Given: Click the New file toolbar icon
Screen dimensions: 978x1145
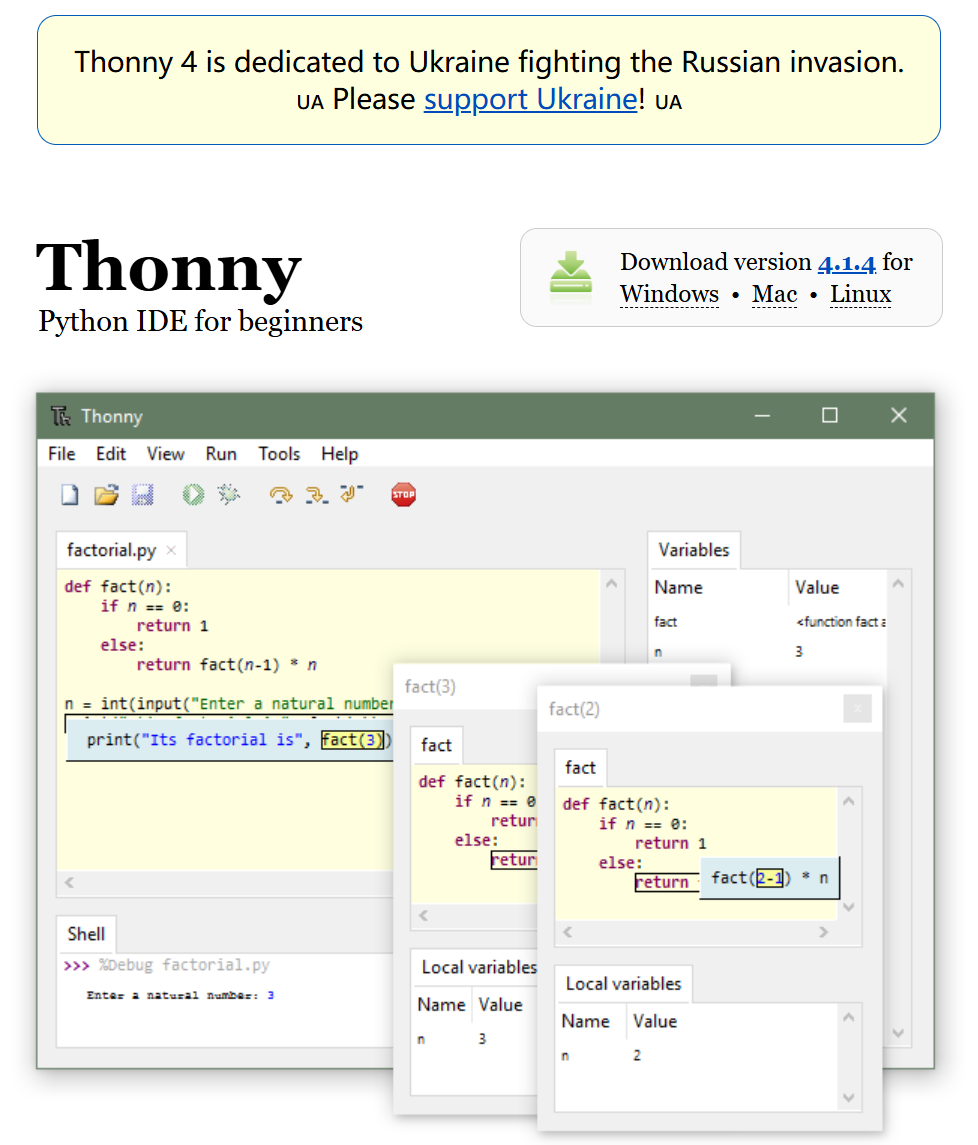Looking at the screenshot, I should pos(69,495).
